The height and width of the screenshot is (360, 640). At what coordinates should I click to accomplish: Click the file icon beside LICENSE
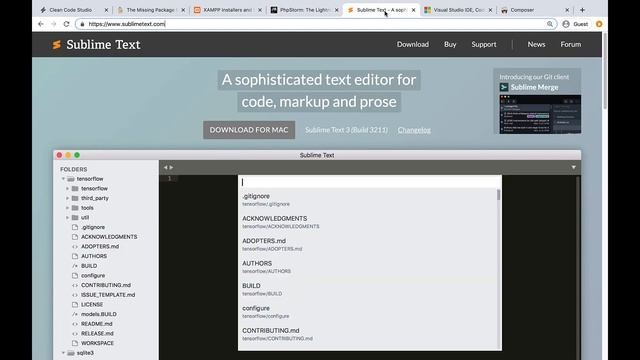click(x=75, y=304)
